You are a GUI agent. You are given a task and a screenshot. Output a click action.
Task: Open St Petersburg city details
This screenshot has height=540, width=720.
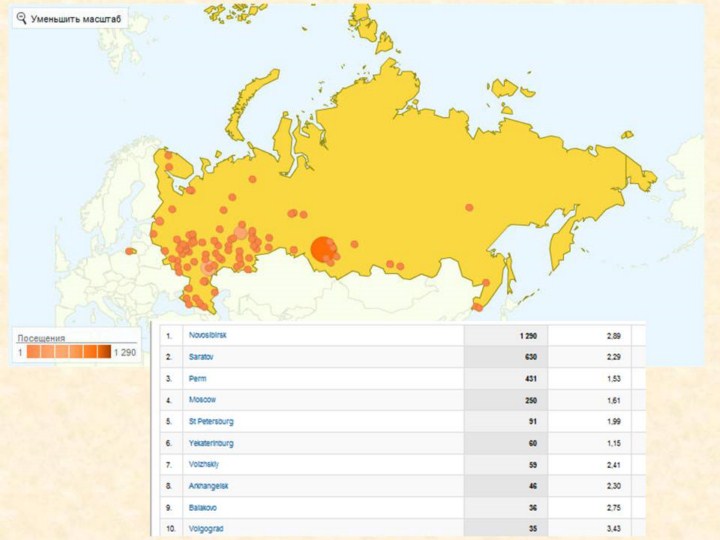211,421
